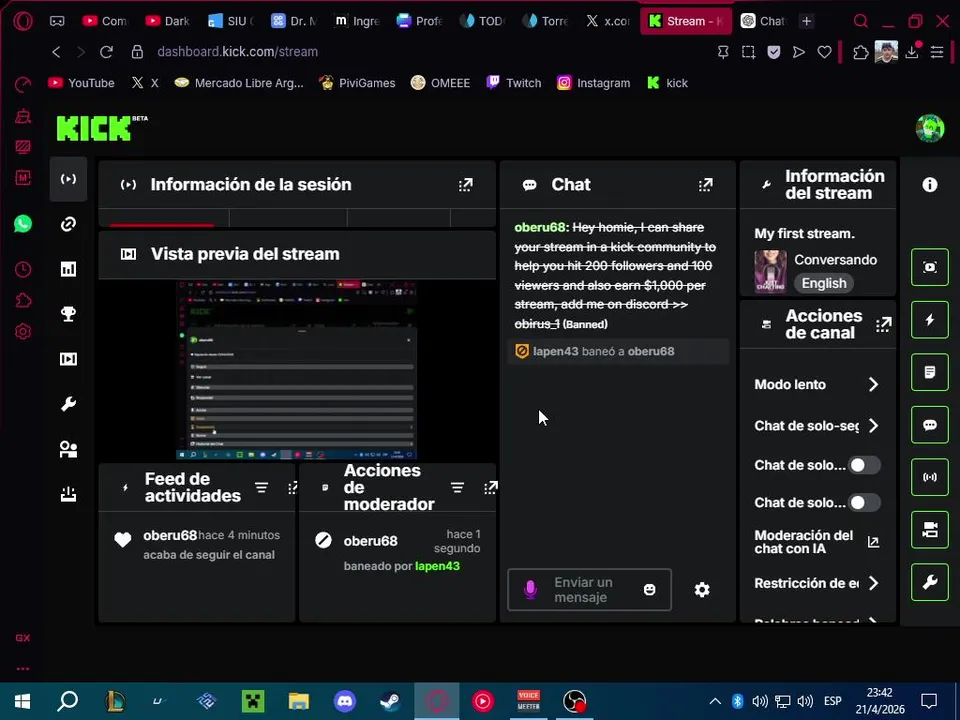Open the wrench settings icon in Kick sidebar
The image size is (960, 720).
[x=68, y=404]
